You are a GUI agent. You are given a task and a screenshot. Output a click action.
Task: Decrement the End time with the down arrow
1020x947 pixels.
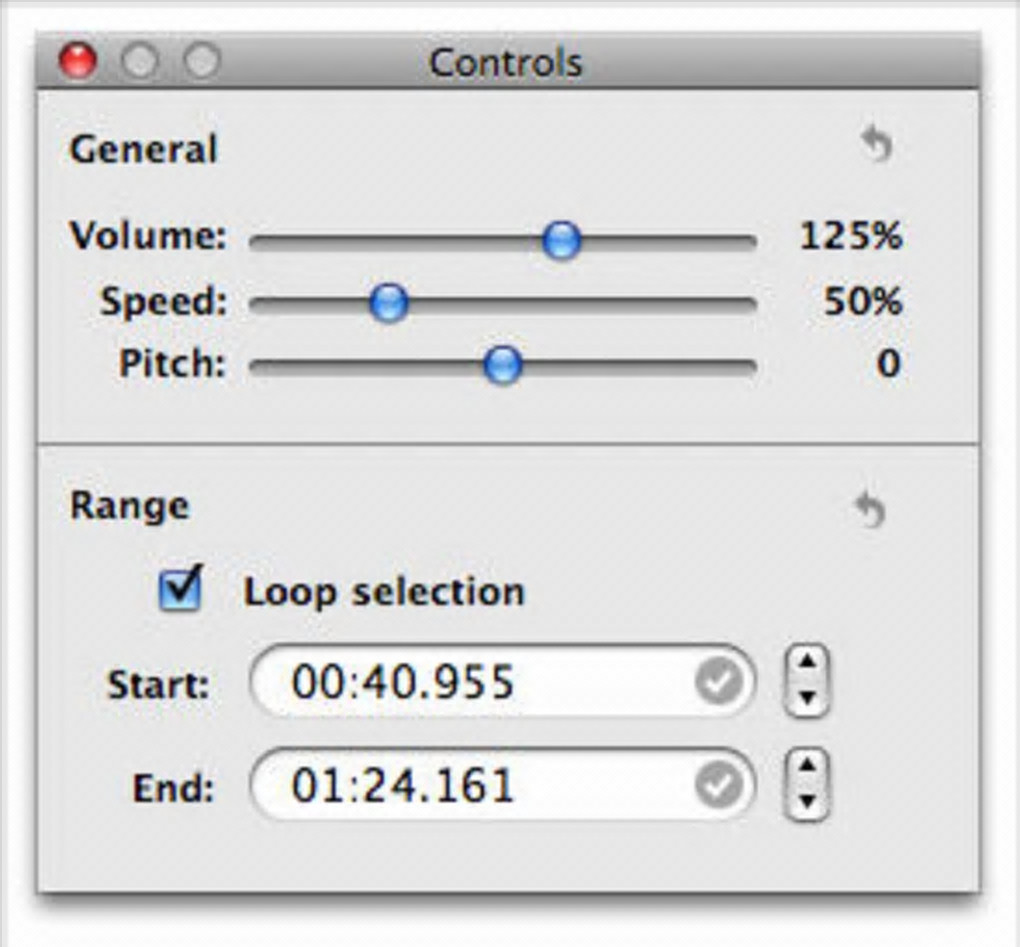[x=808, y=802]
